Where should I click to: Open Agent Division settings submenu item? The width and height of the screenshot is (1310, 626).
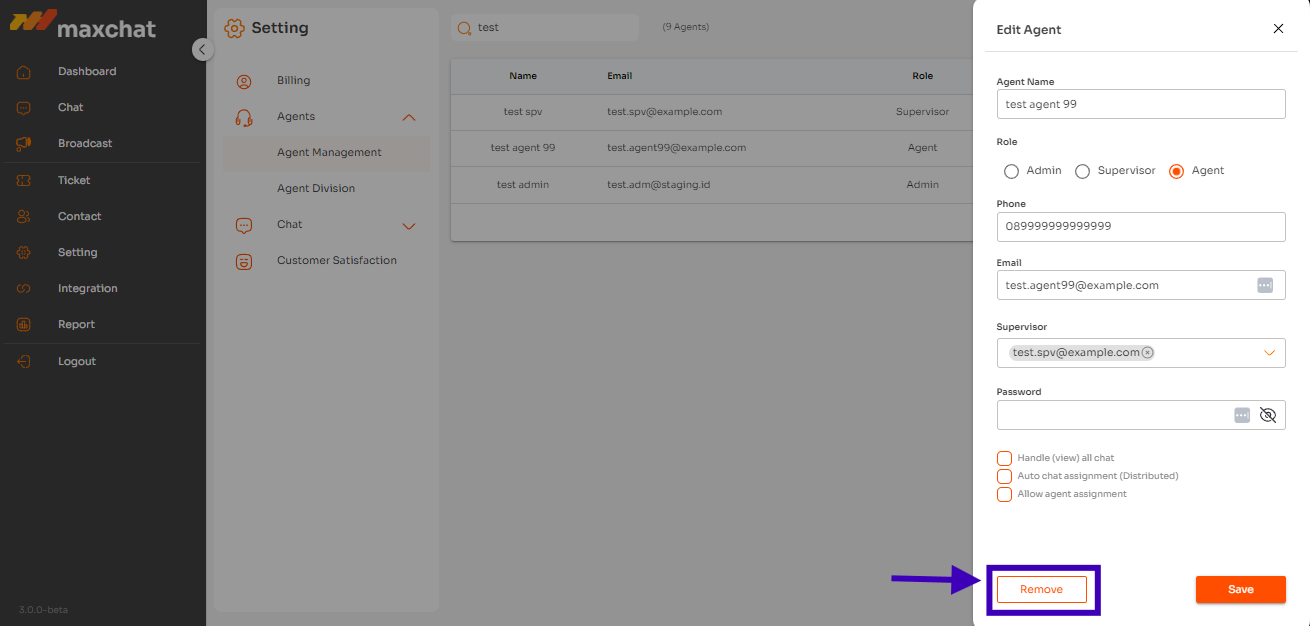click(316, 188)
